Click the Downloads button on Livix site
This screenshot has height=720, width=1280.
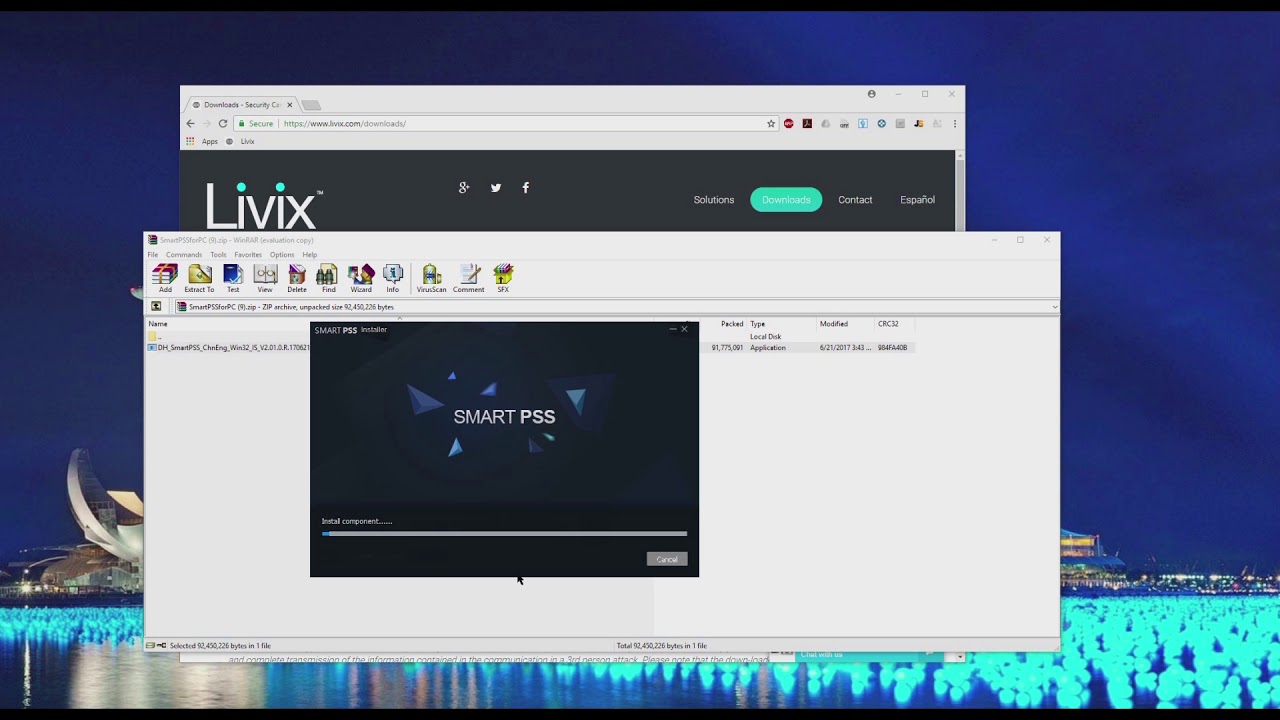point(786,200)
